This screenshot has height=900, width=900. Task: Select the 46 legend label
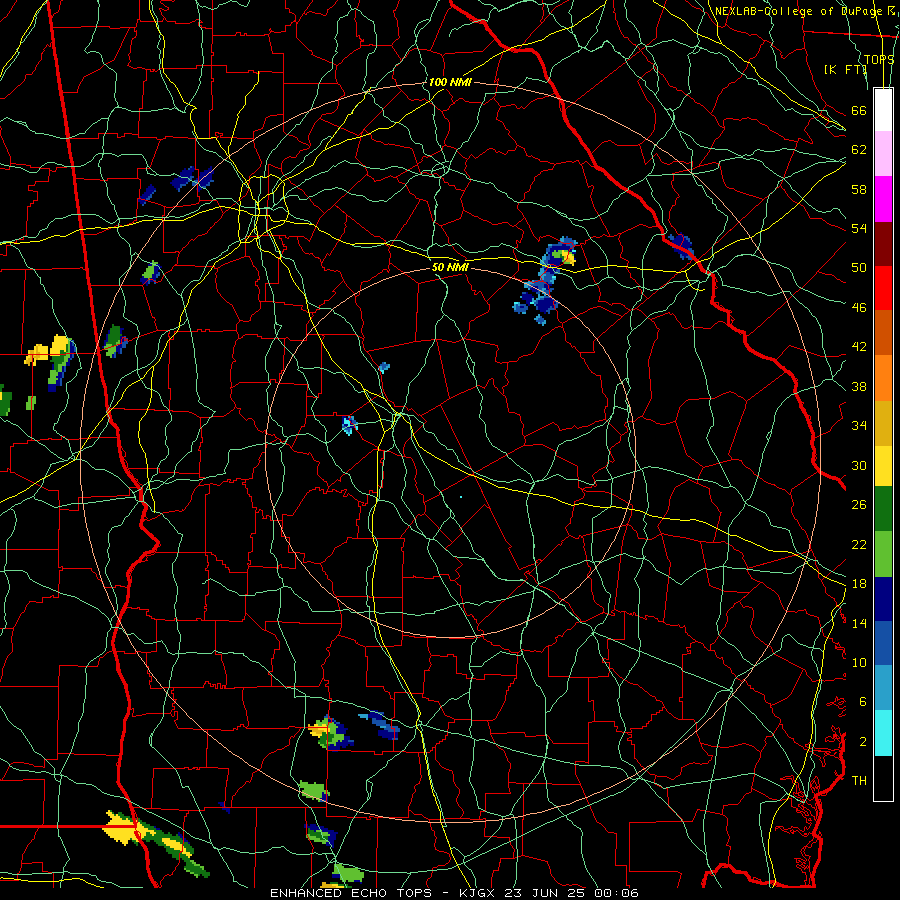[x=859, y=308]
